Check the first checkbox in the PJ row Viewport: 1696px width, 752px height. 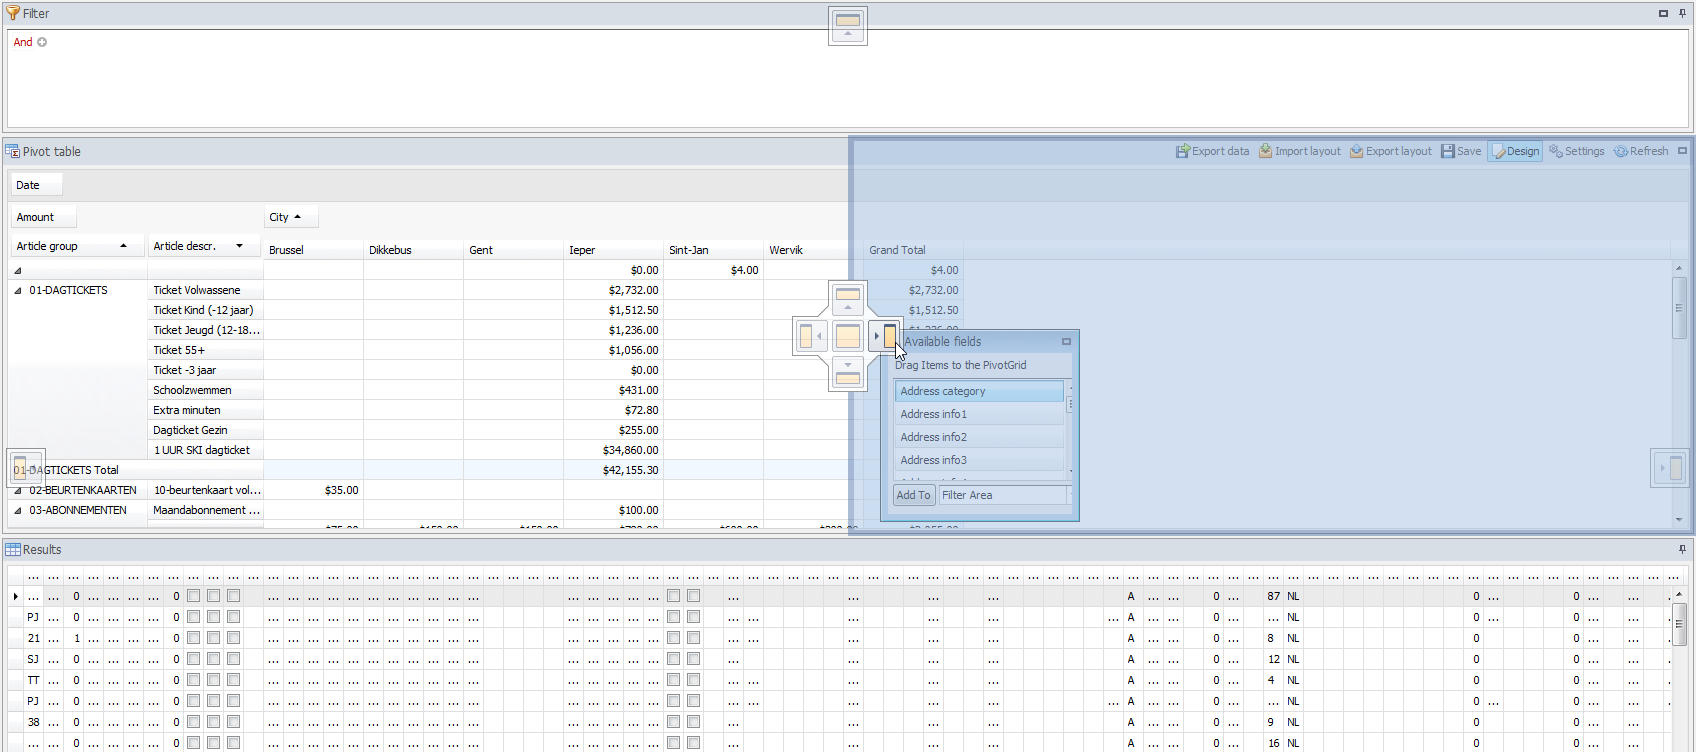(194, 617)
